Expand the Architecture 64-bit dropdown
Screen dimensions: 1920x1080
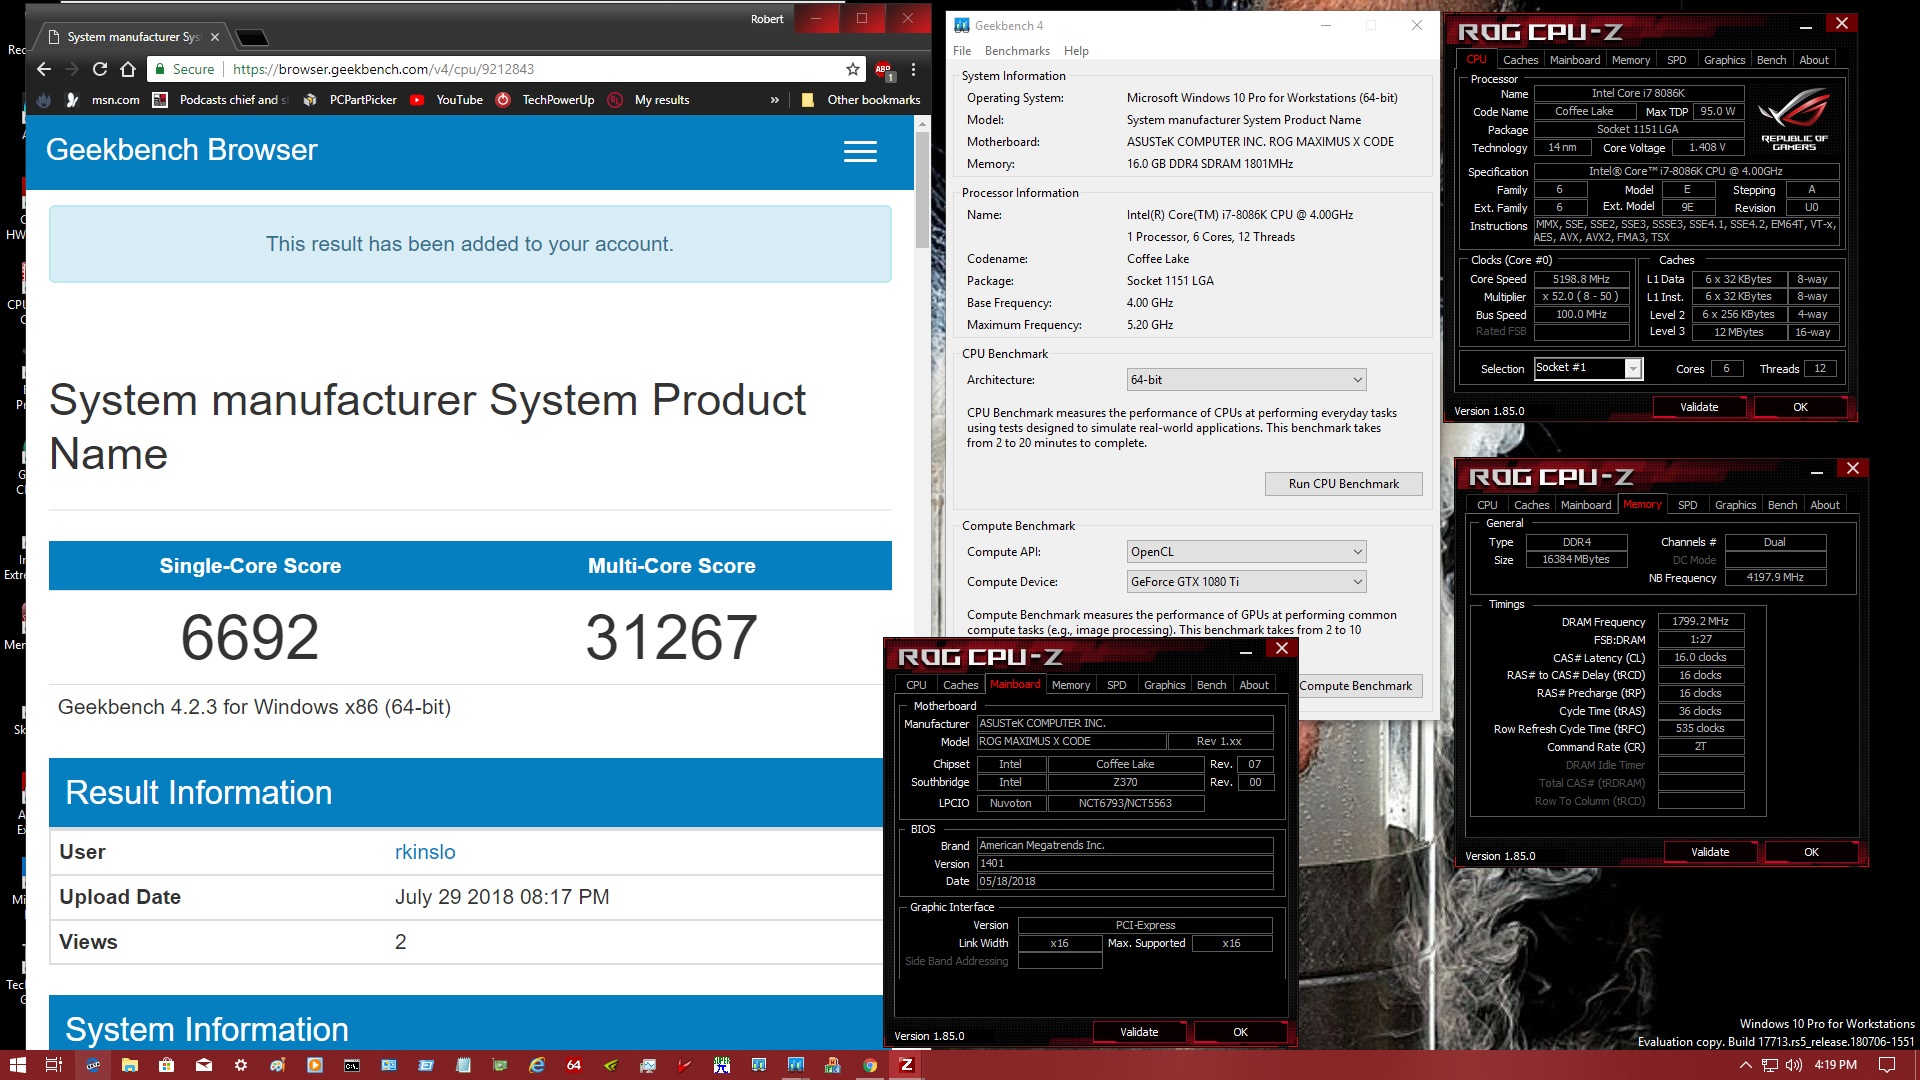1246,380
